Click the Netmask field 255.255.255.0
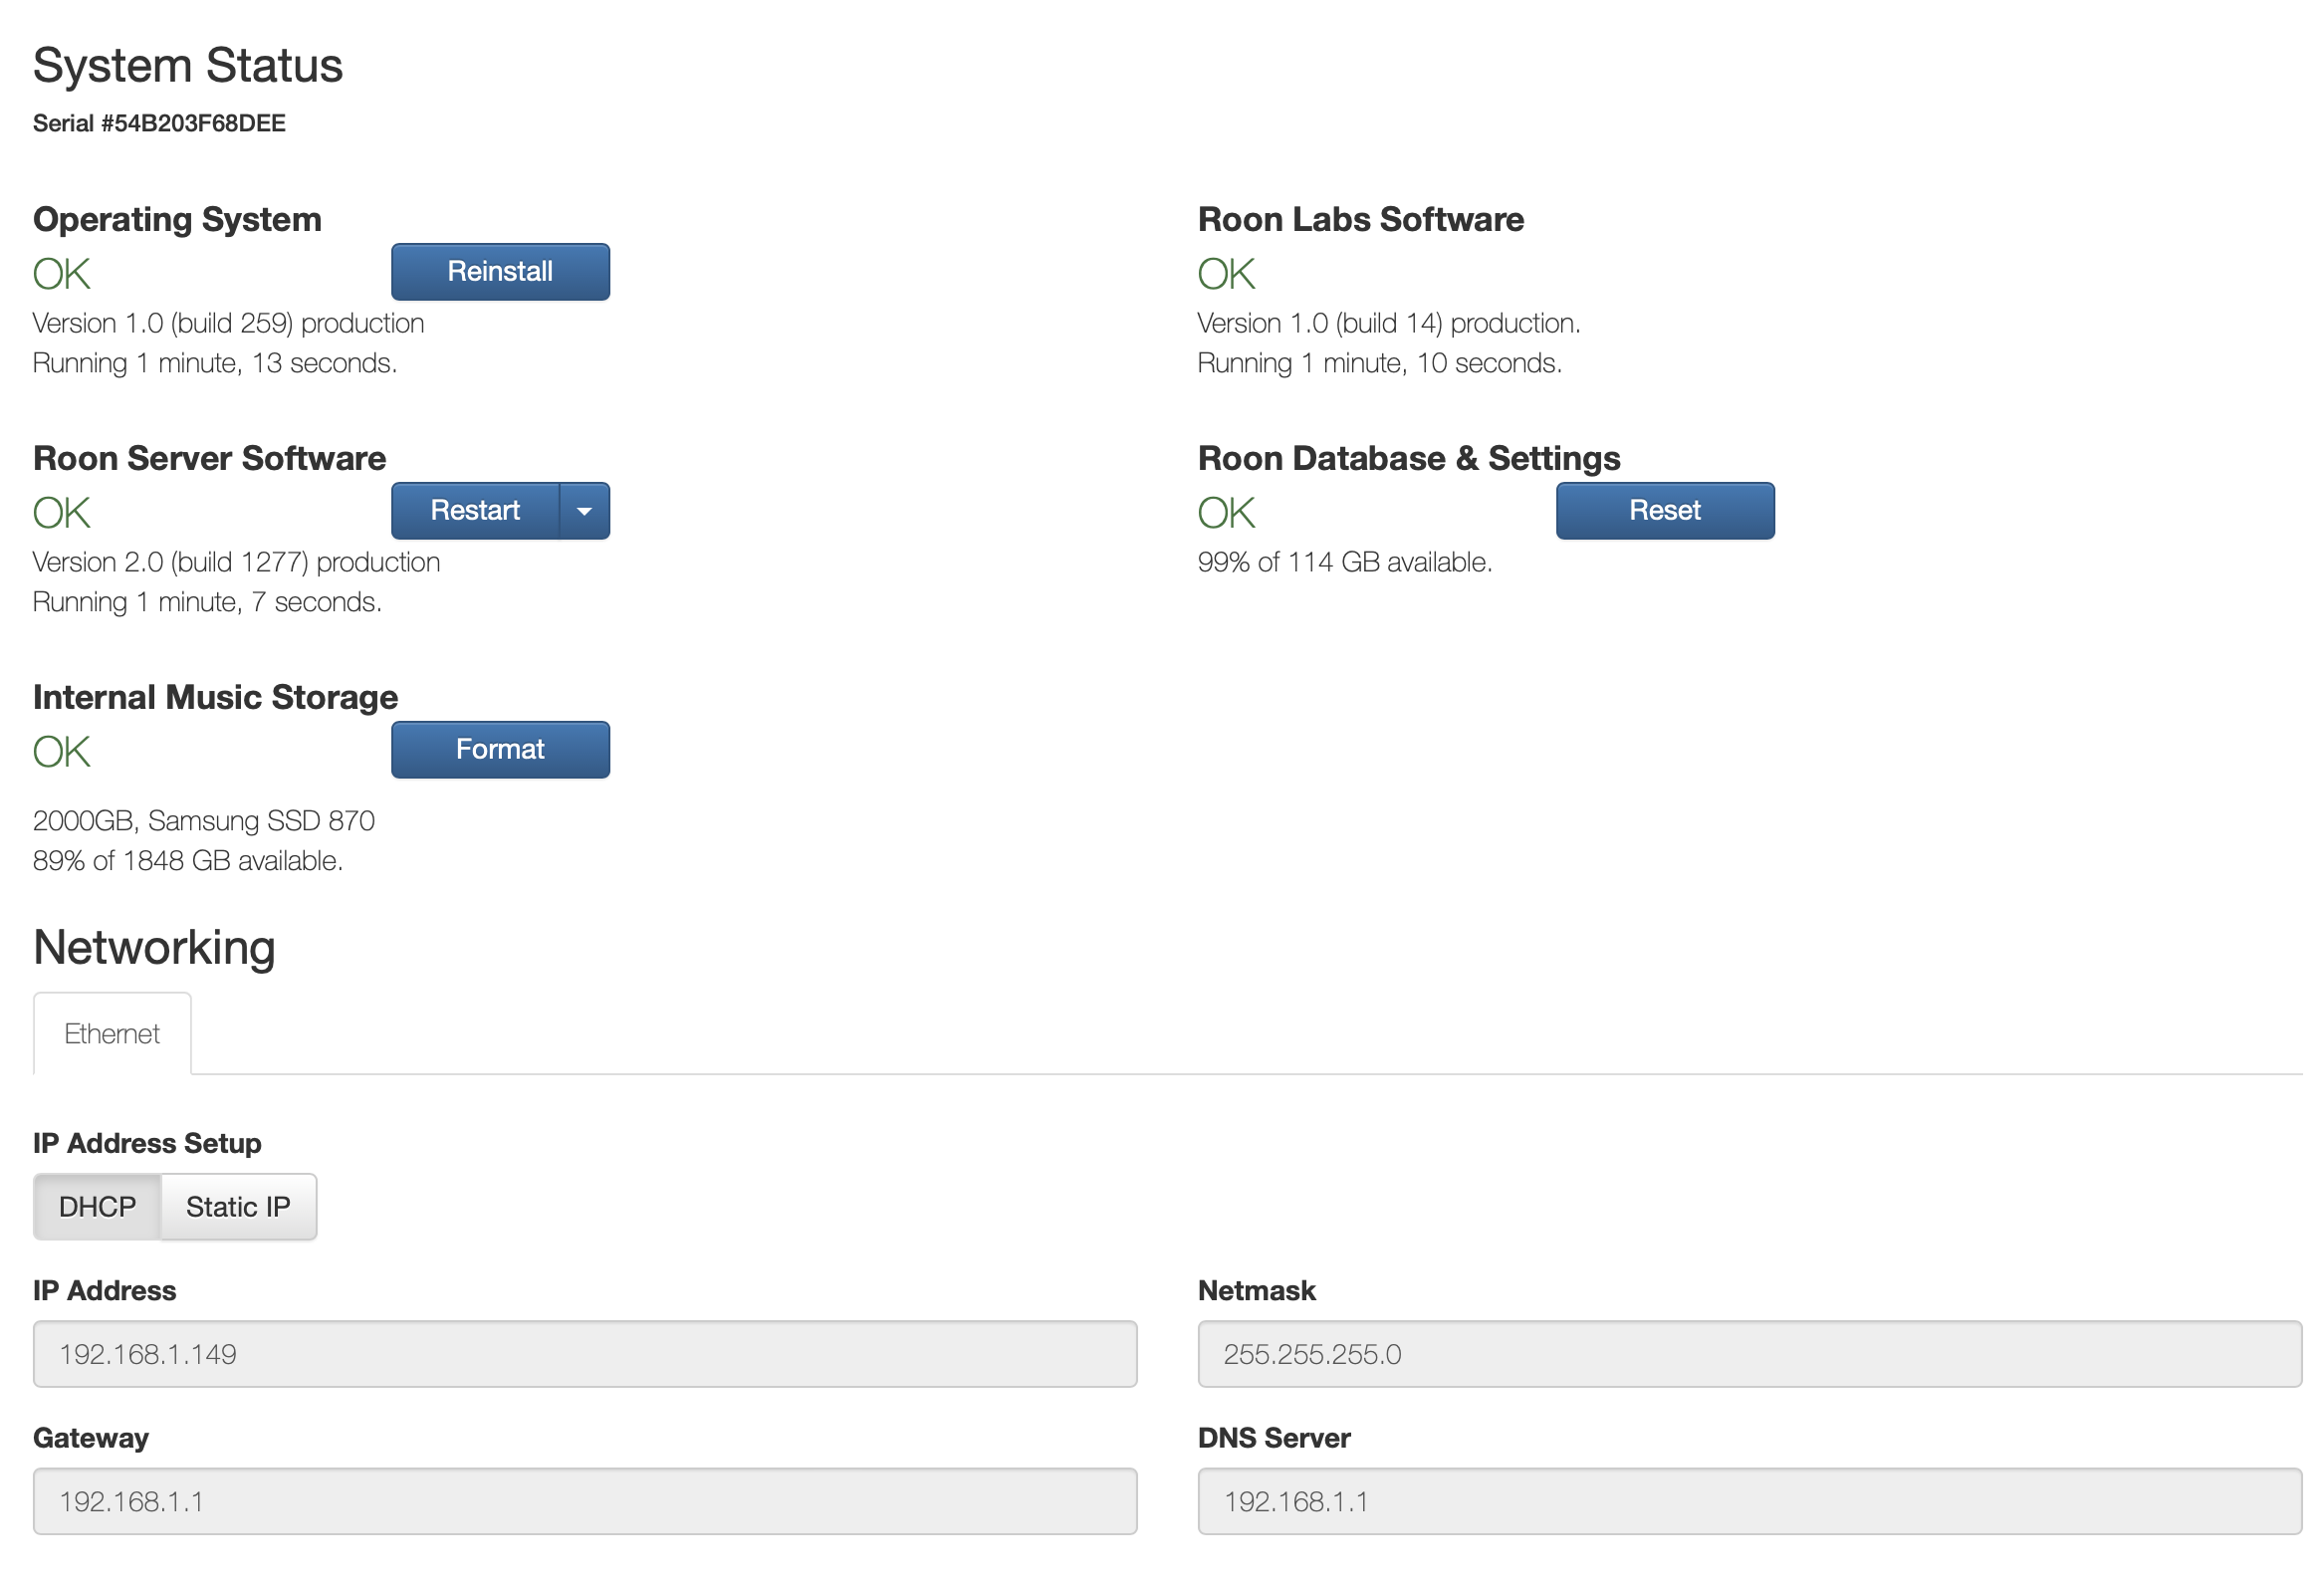The width and height of the screenshot is (2324, 1583). (1748, 1353)
